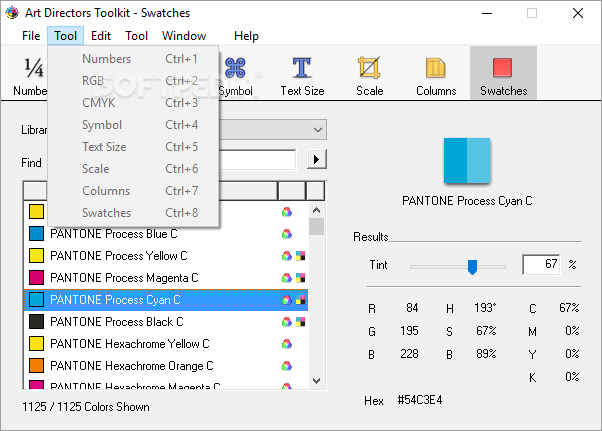Screen dimensions: 602x431
Task: Click the Process Black C color swatch
Action: coord(36,321)
